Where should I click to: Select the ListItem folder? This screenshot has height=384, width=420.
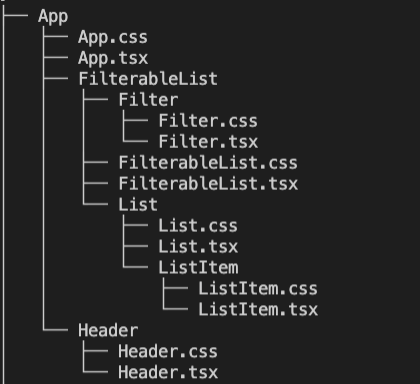pos(198,268)
